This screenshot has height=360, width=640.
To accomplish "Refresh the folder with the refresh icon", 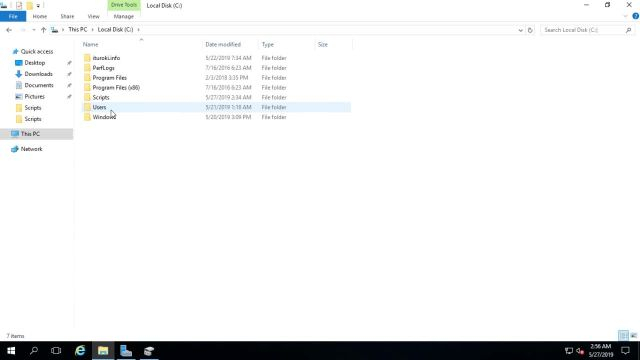I will 530,30.
